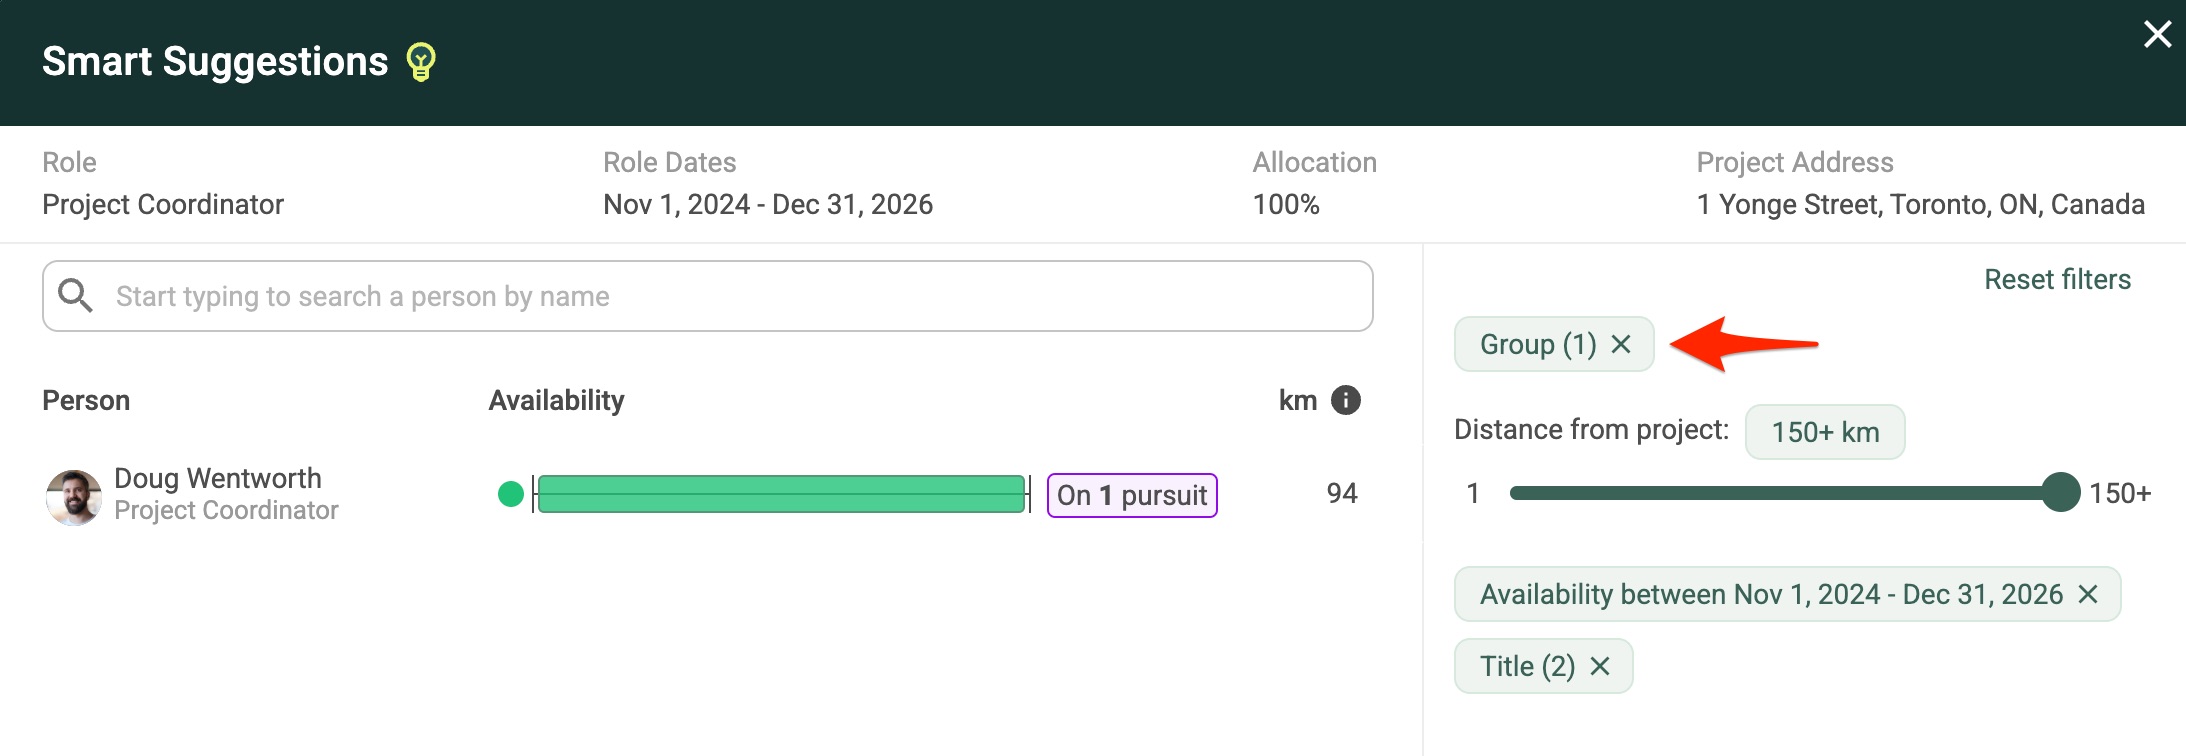Close the Smart Suggestions dialog
The height and width of the screenshot is (756, 2186).
pyautogui.click(x=2157, y=35)
